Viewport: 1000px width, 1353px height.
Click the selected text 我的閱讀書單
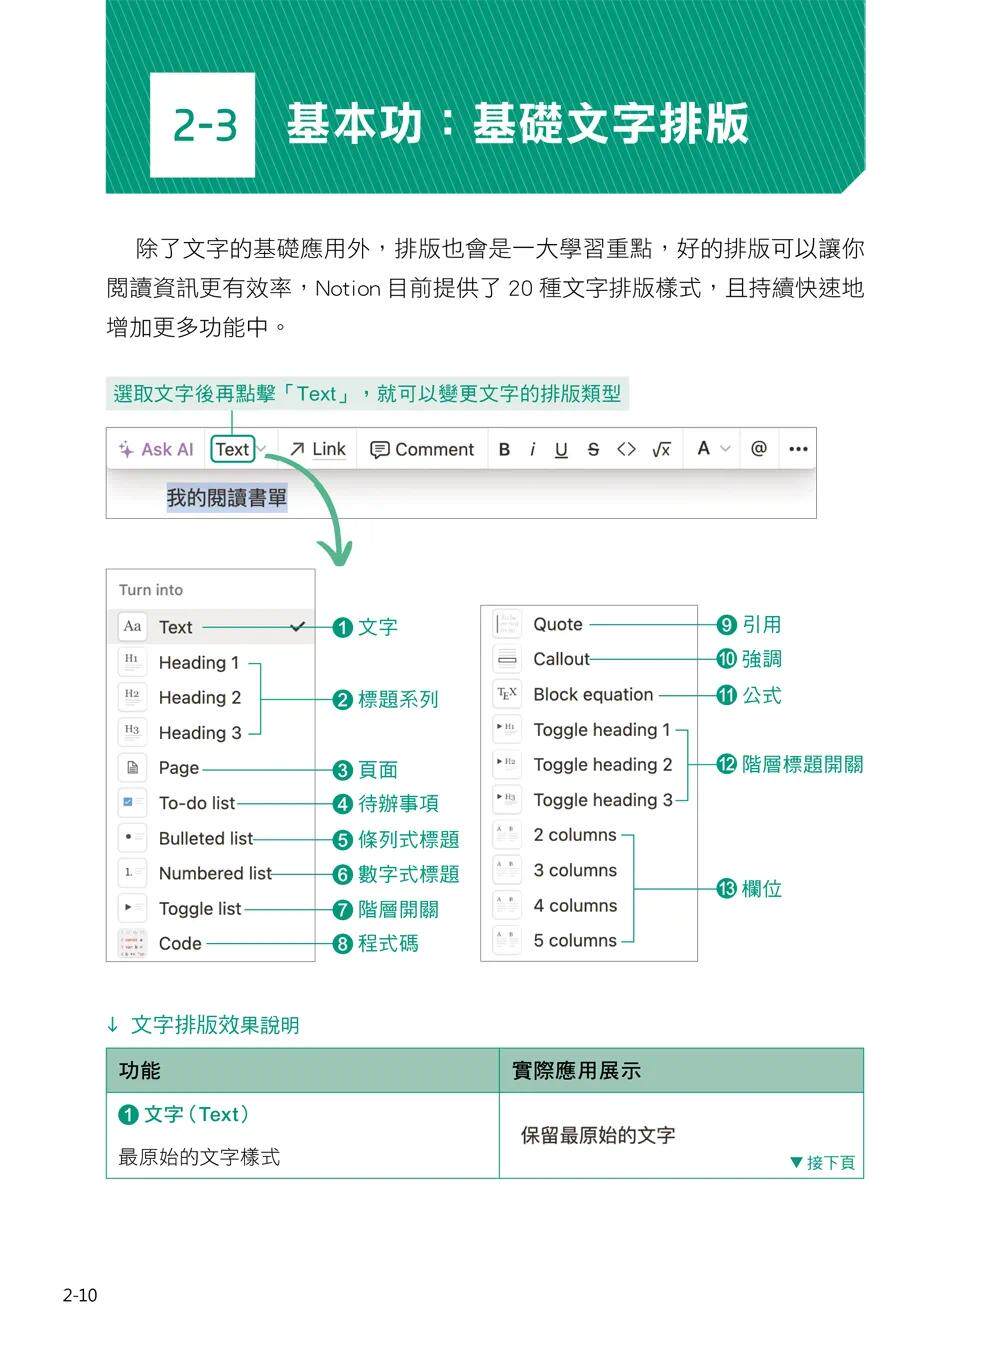(x=227, y=497)
